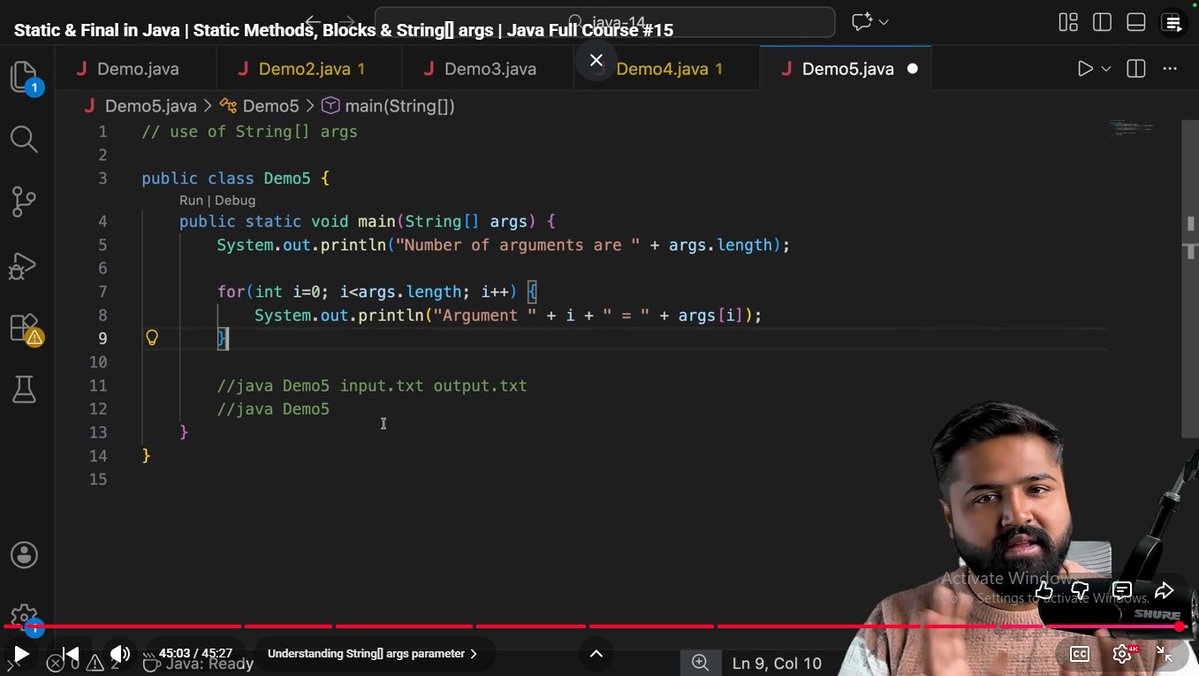This screenshot has height=676, width=1199.
Task: Click the comment '//java Demo5 input.txt output.txt'
Action: (372, 385)
